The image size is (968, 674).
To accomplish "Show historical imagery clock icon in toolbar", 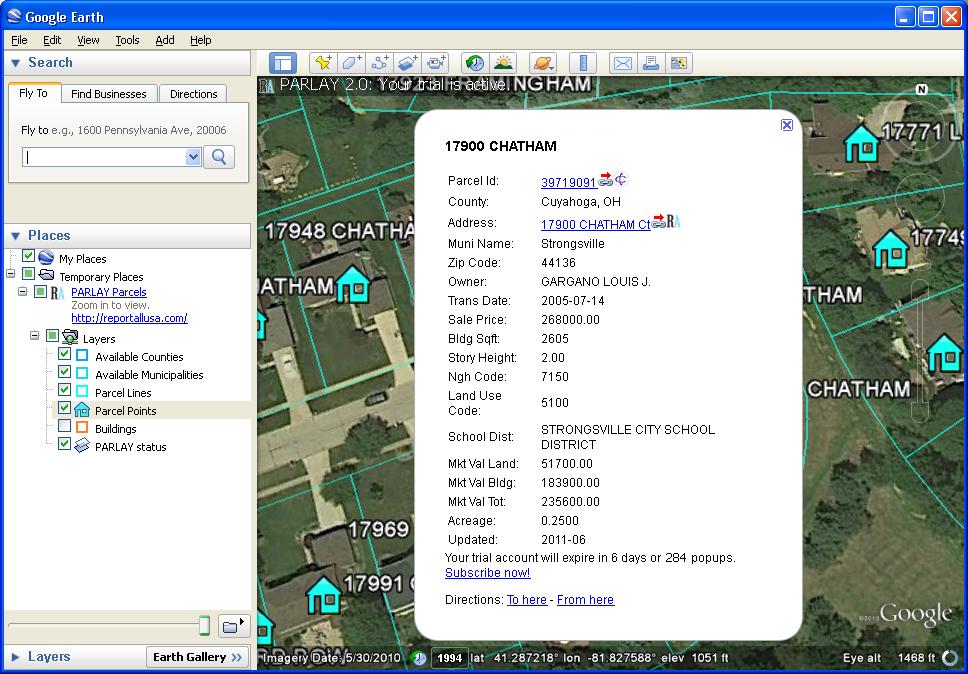I will (475, 63).
